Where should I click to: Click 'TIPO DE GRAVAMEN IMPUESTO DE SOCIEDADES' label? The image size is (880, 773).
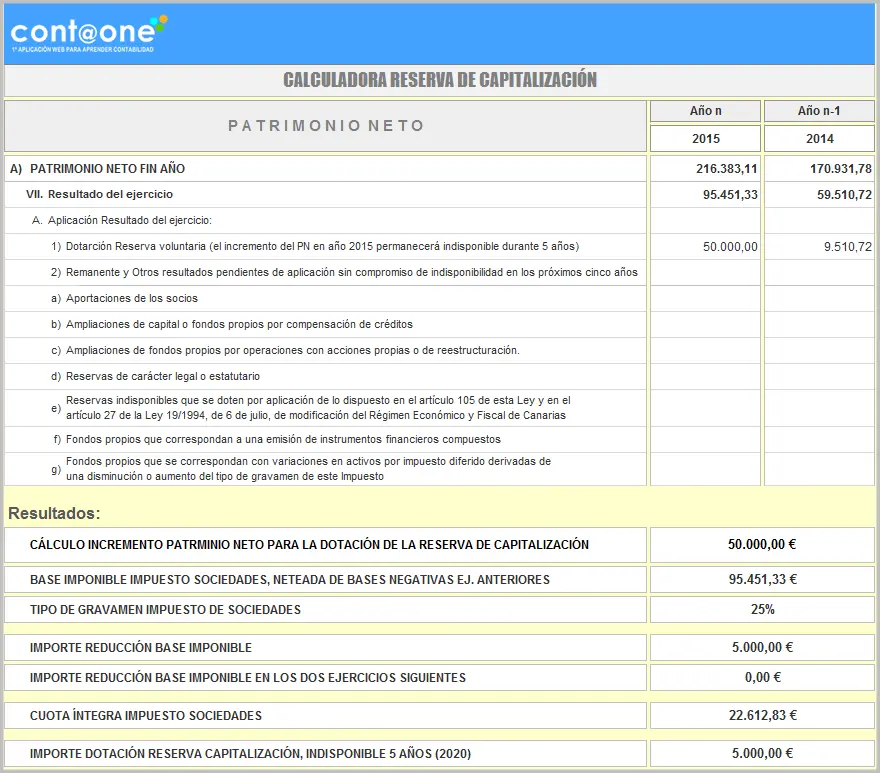pos(165,610)
